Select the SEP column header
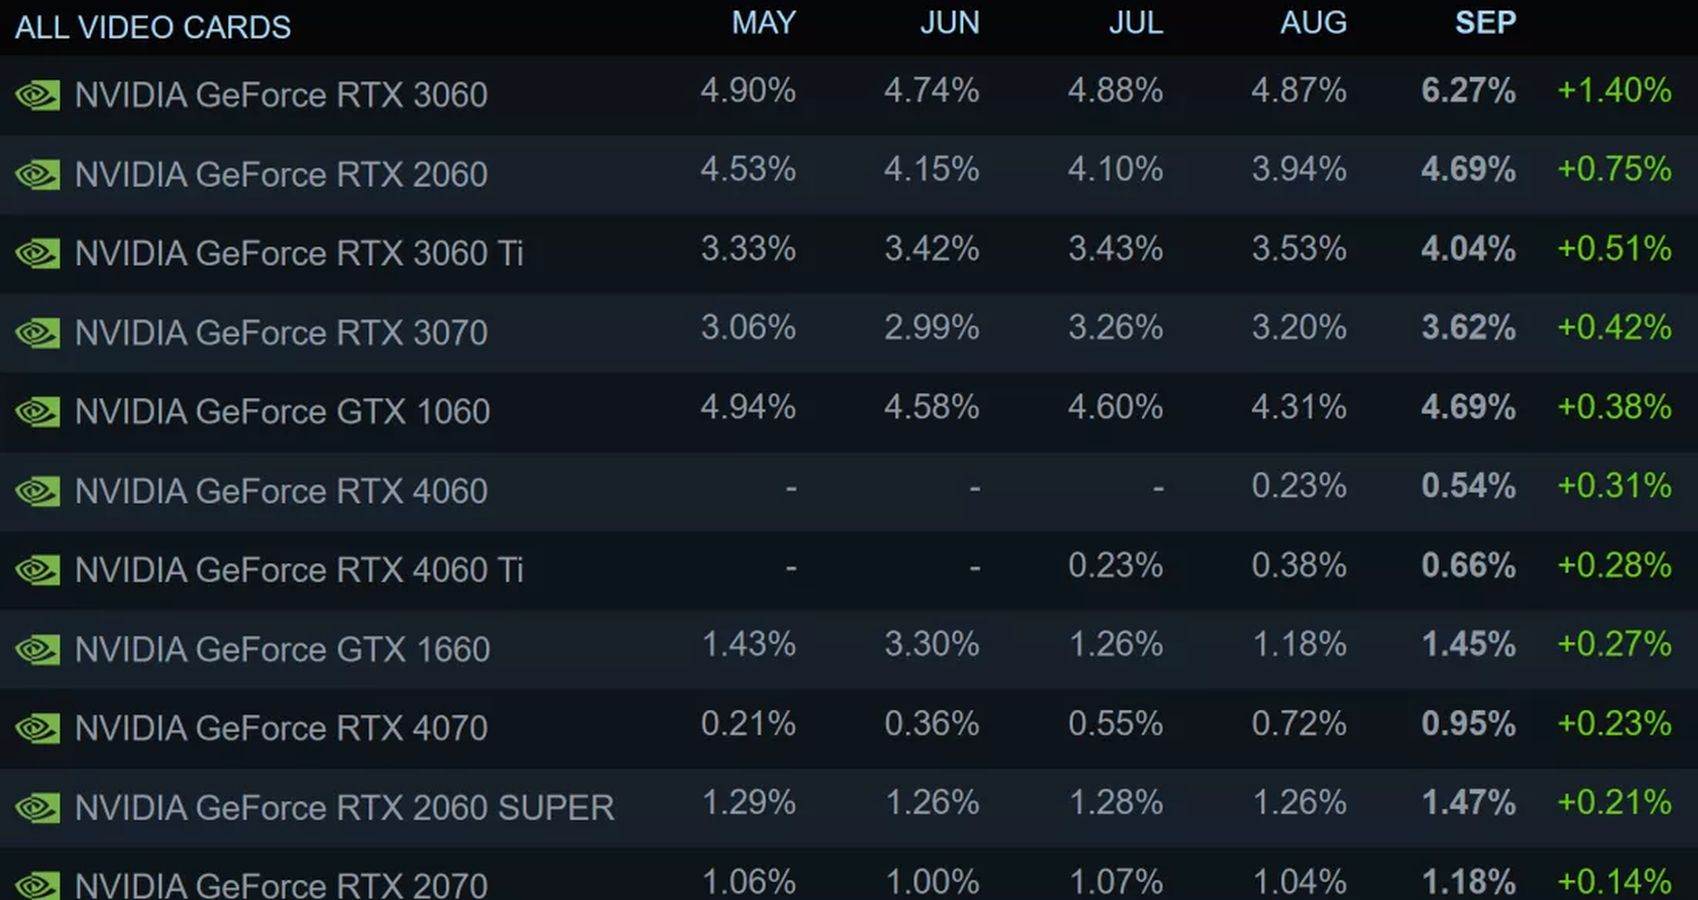 [1485, 23]
